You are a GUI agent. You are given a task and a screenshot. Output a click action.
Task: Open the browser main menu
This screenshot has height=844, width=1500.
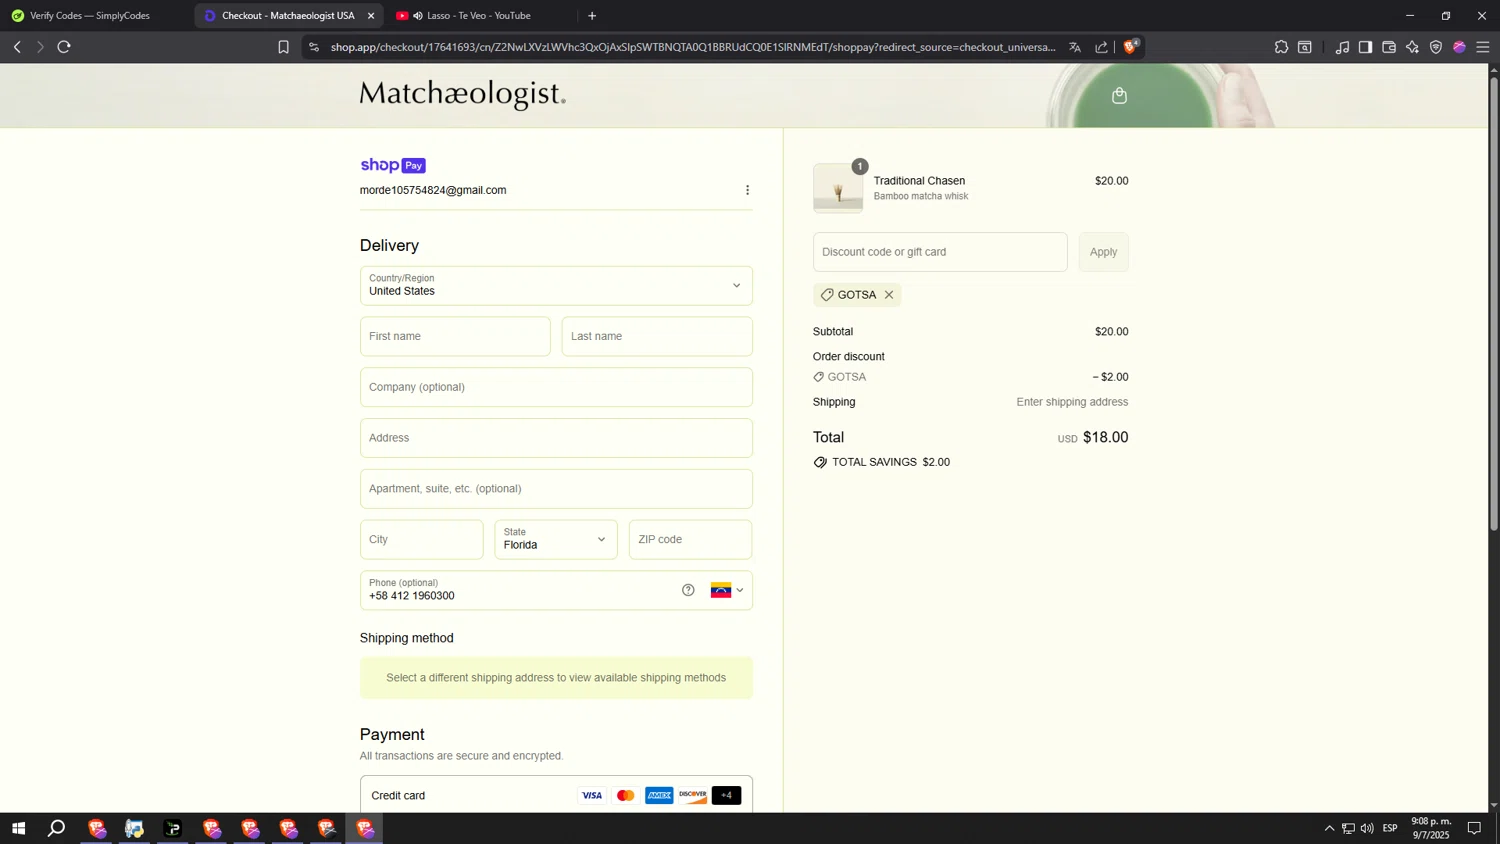point(1483,47)
